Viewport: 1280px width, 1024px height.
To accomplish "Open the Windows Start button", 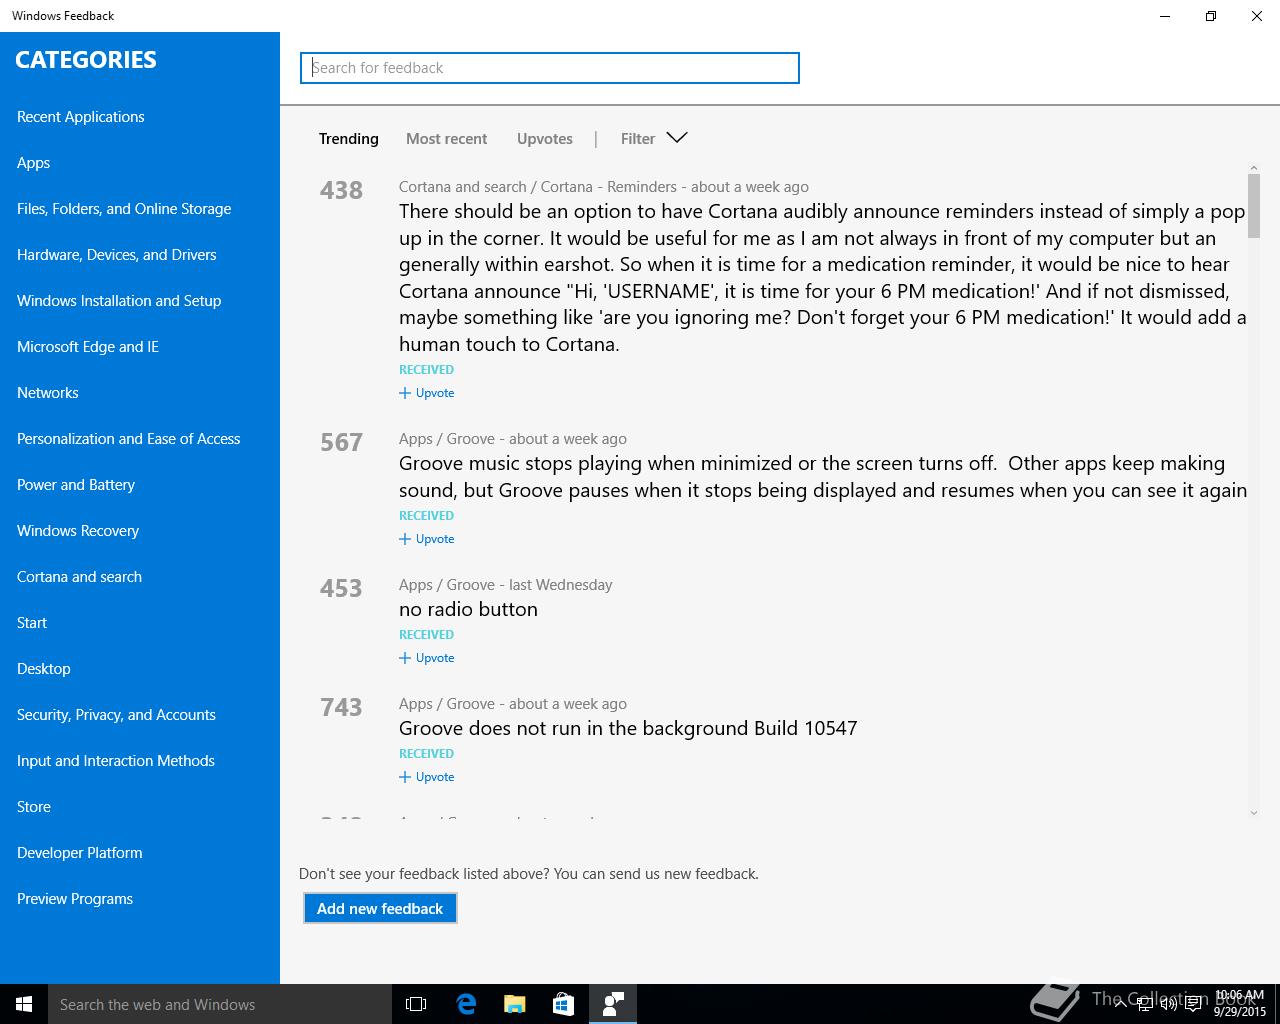I will [24, 1004].
